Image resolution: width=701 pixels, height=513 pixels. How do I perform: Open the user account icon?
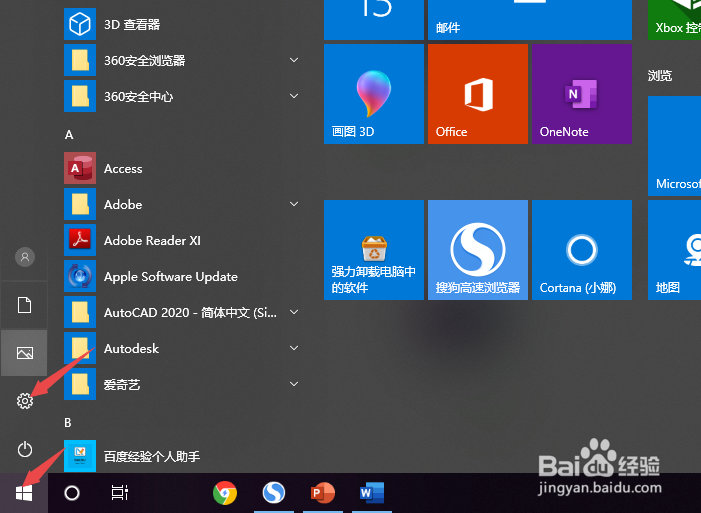click(x=25, y=257)
